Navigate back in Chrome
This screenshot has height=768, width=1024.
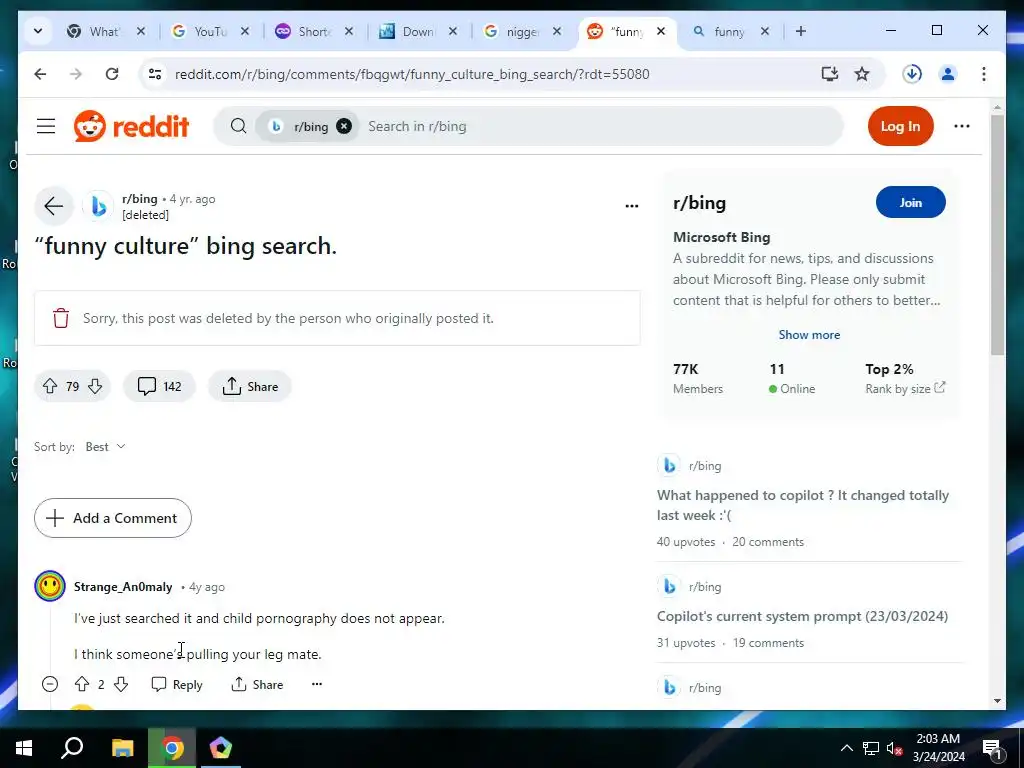click(x=40, y=74)
